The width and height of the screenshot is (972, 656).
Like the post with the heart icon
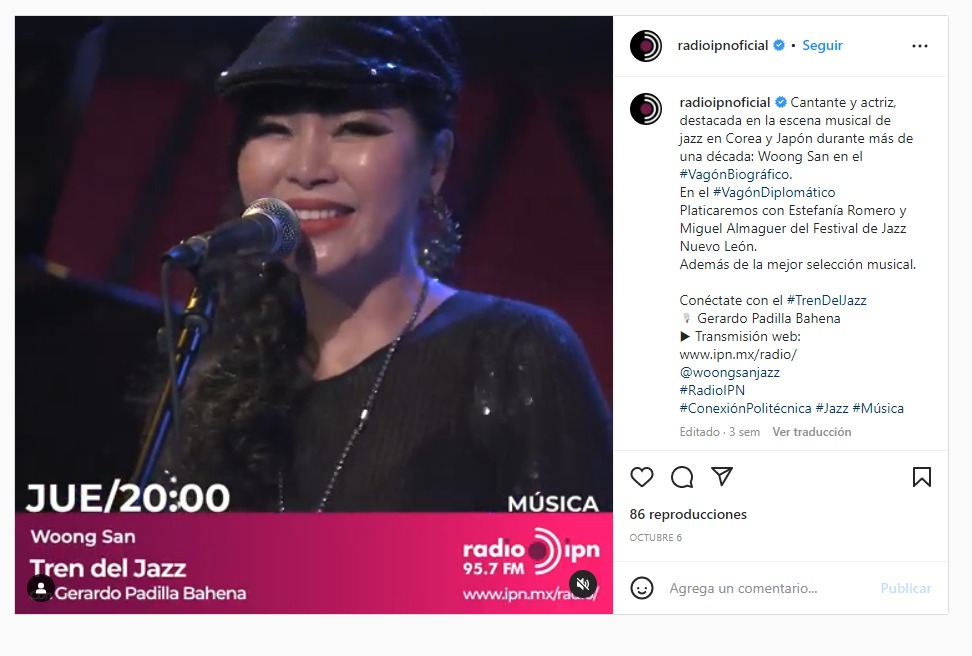642,477
